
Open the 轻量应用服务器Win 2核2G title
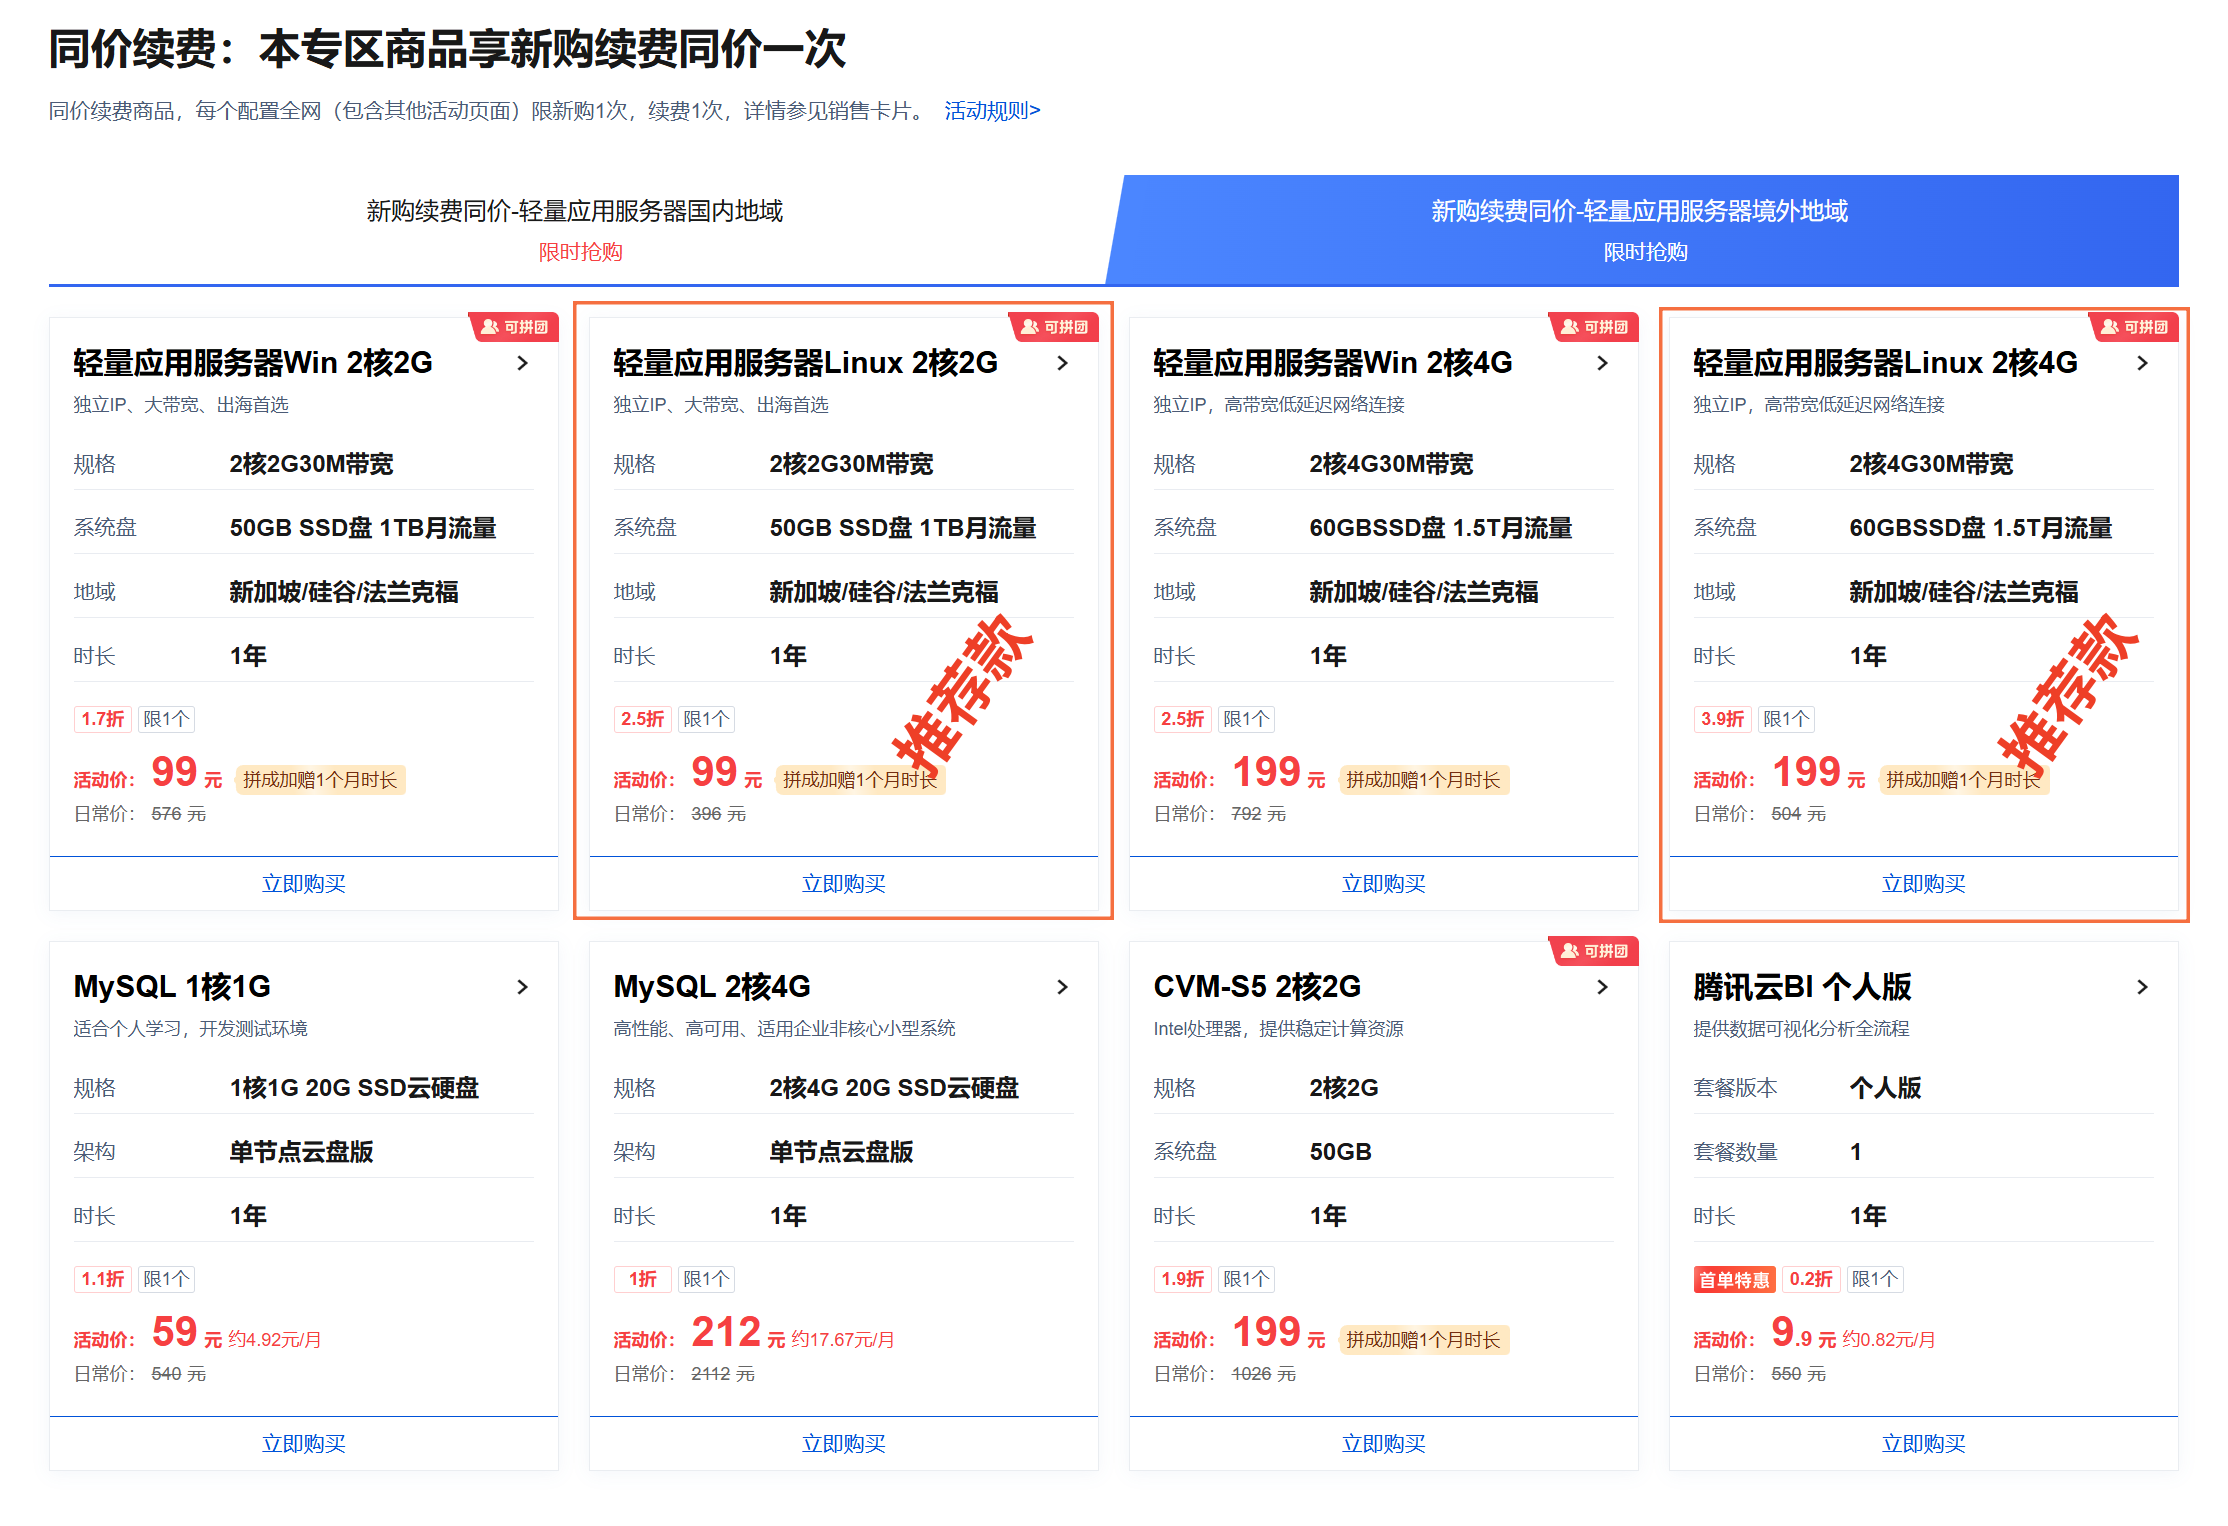click(253, 363)
